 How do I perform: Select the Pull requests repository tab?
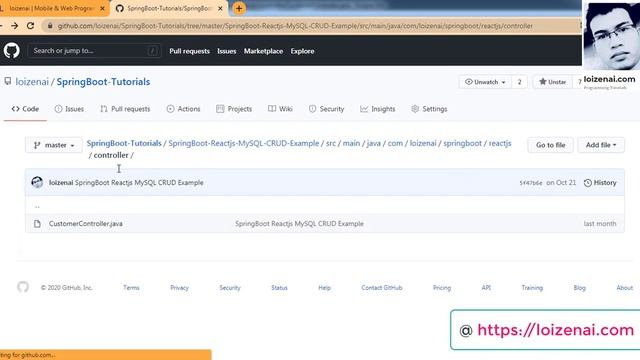click(125, 109)
